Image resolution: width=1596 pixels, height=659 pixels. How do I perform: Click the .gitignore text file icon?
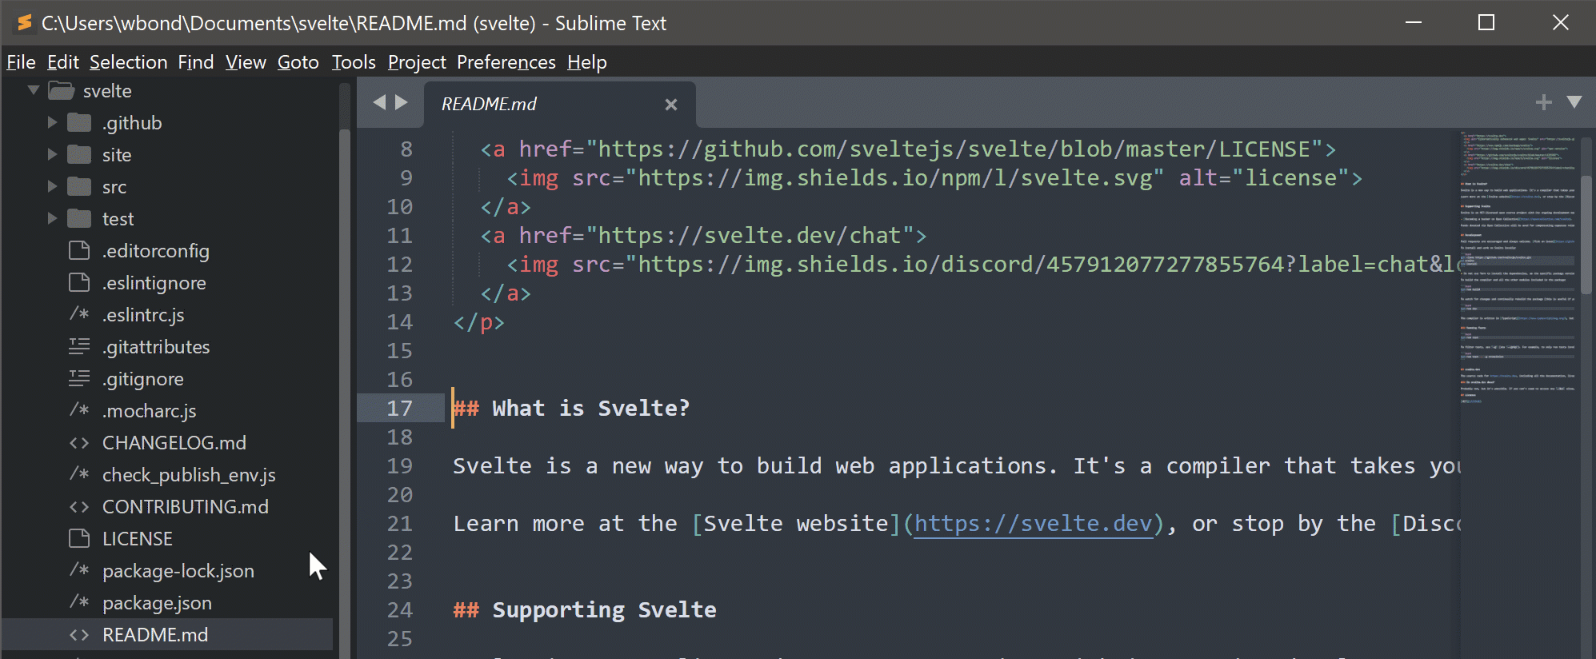pyautogui.click(x=79, y=378)
